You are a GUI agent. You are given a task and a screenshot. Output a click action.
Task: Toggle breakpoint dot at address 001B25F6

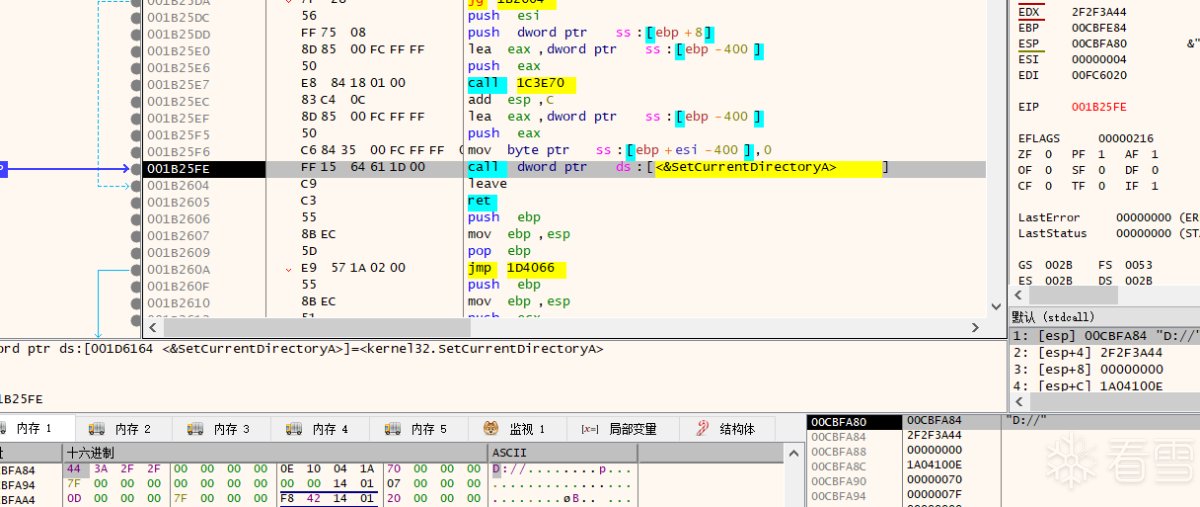coord(136,152)
